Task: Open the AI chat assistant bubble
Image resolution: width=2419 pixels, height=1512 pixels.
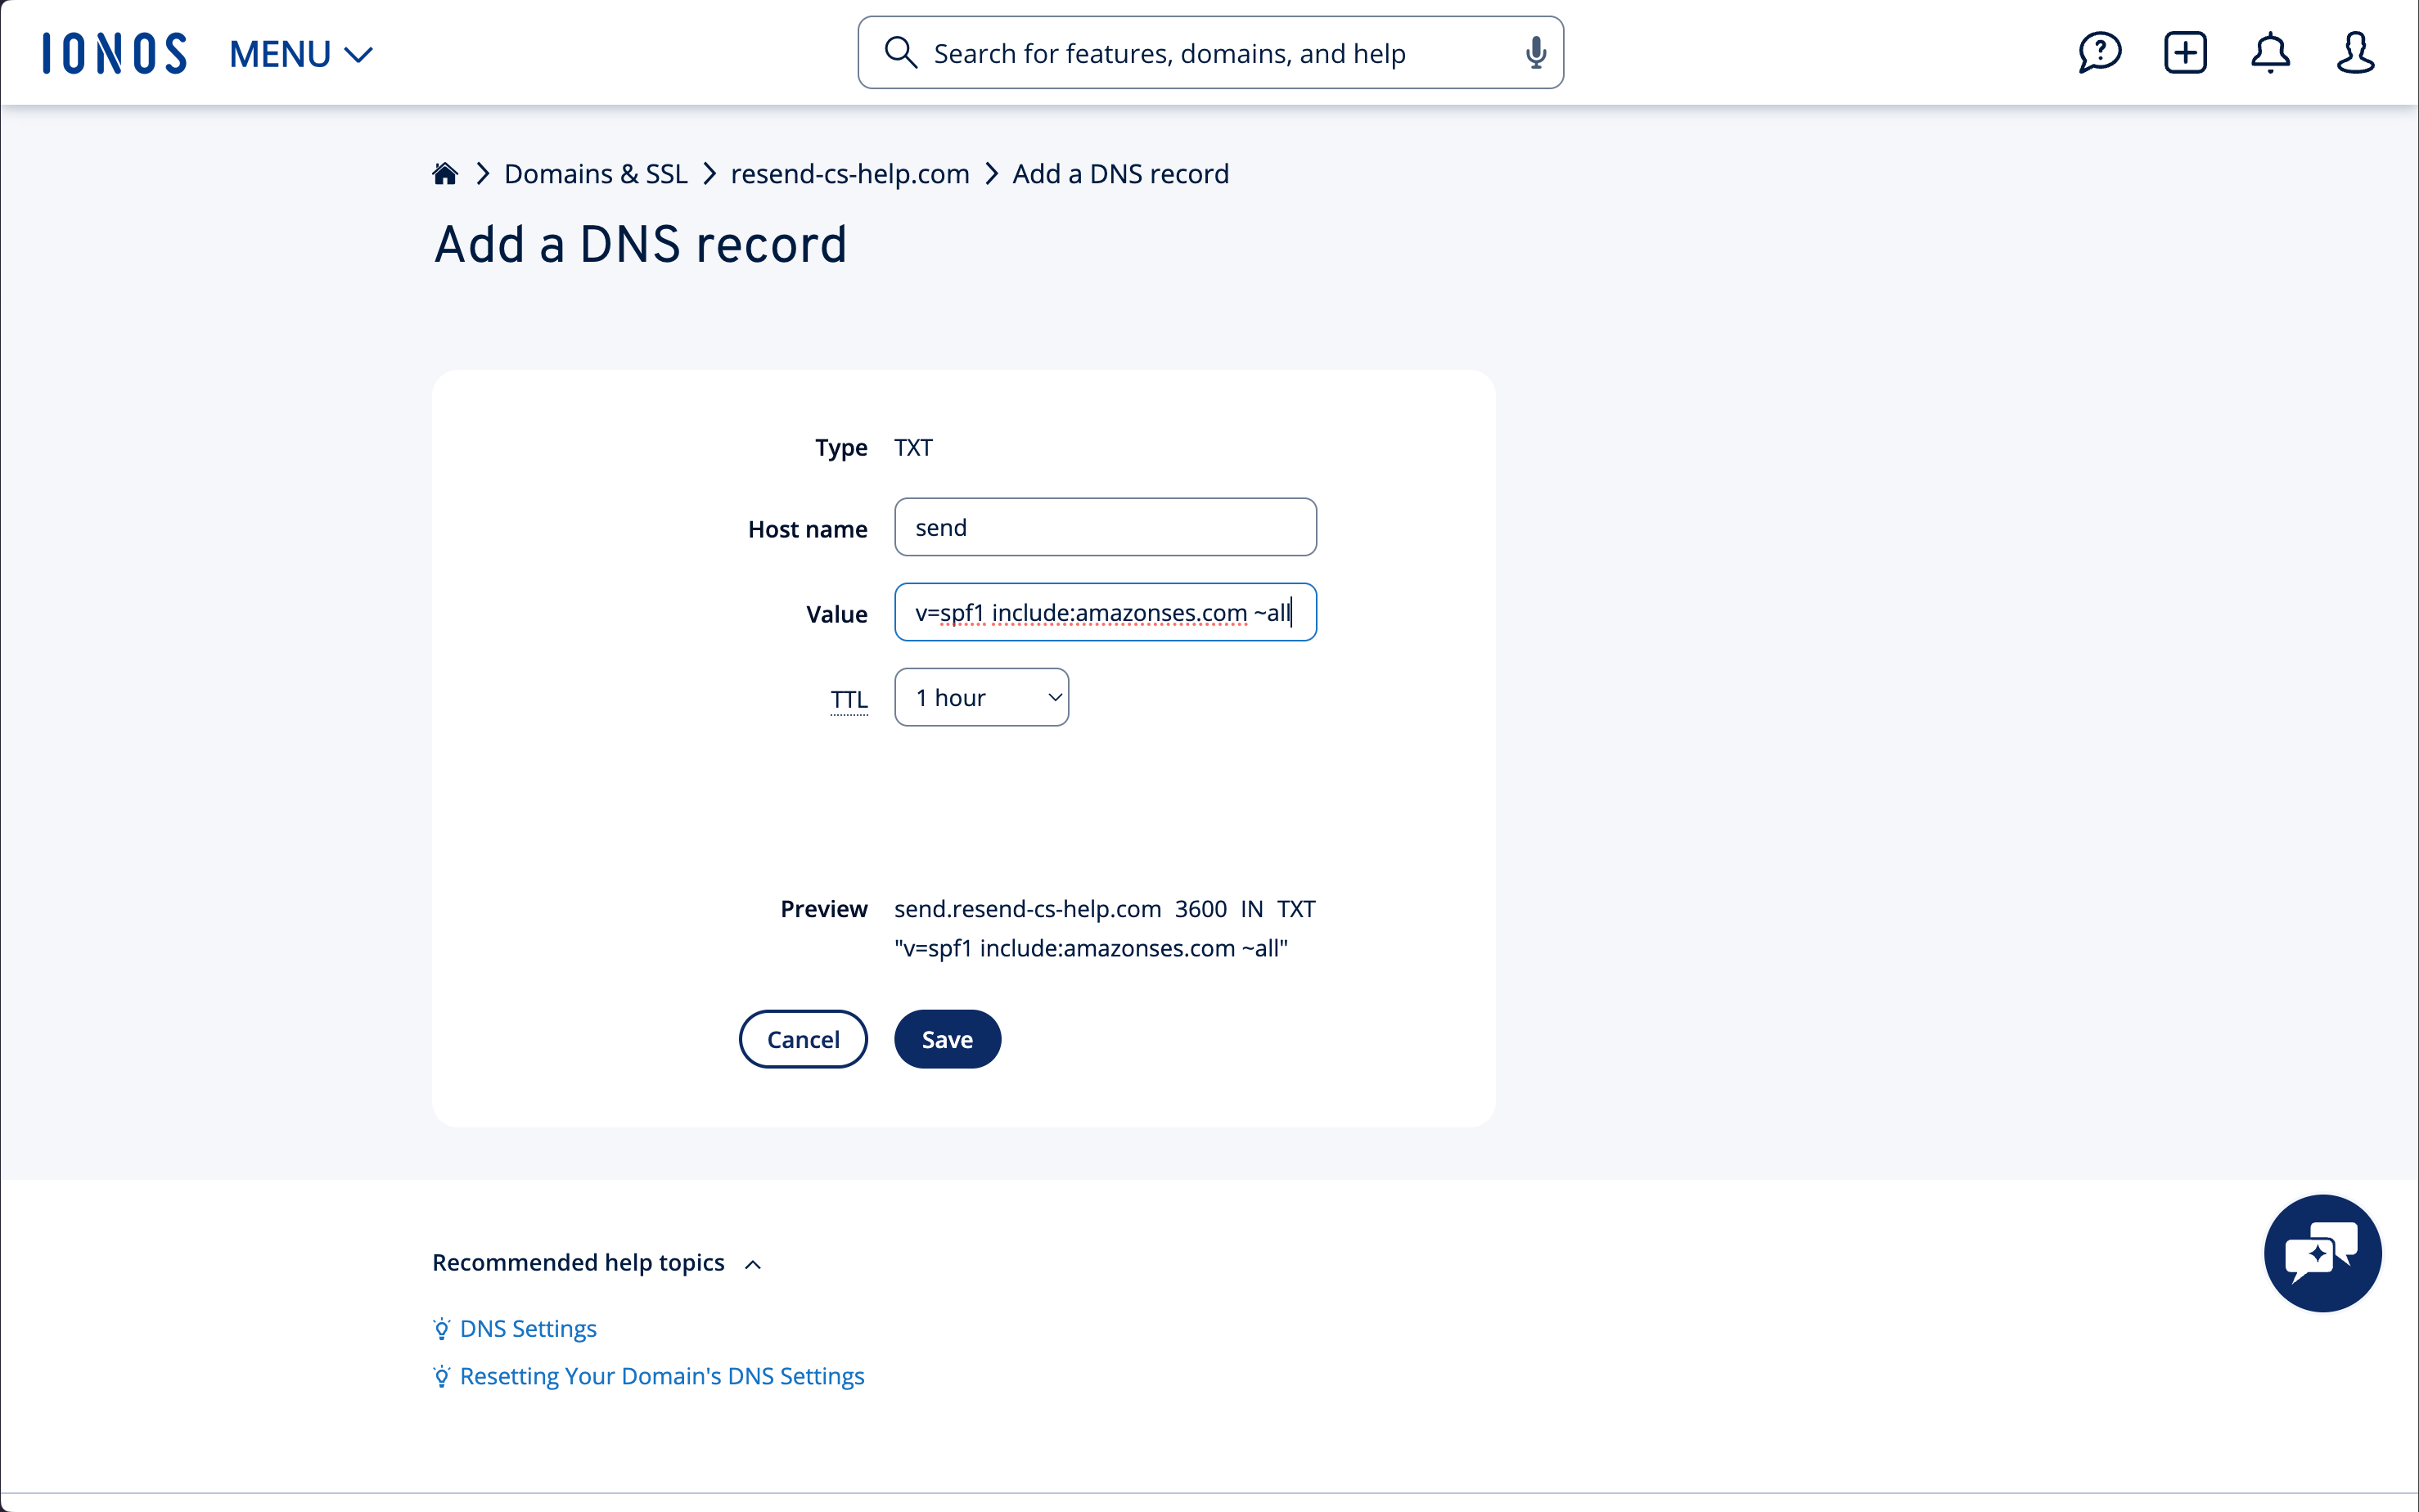Action: click(2322, 1253)
